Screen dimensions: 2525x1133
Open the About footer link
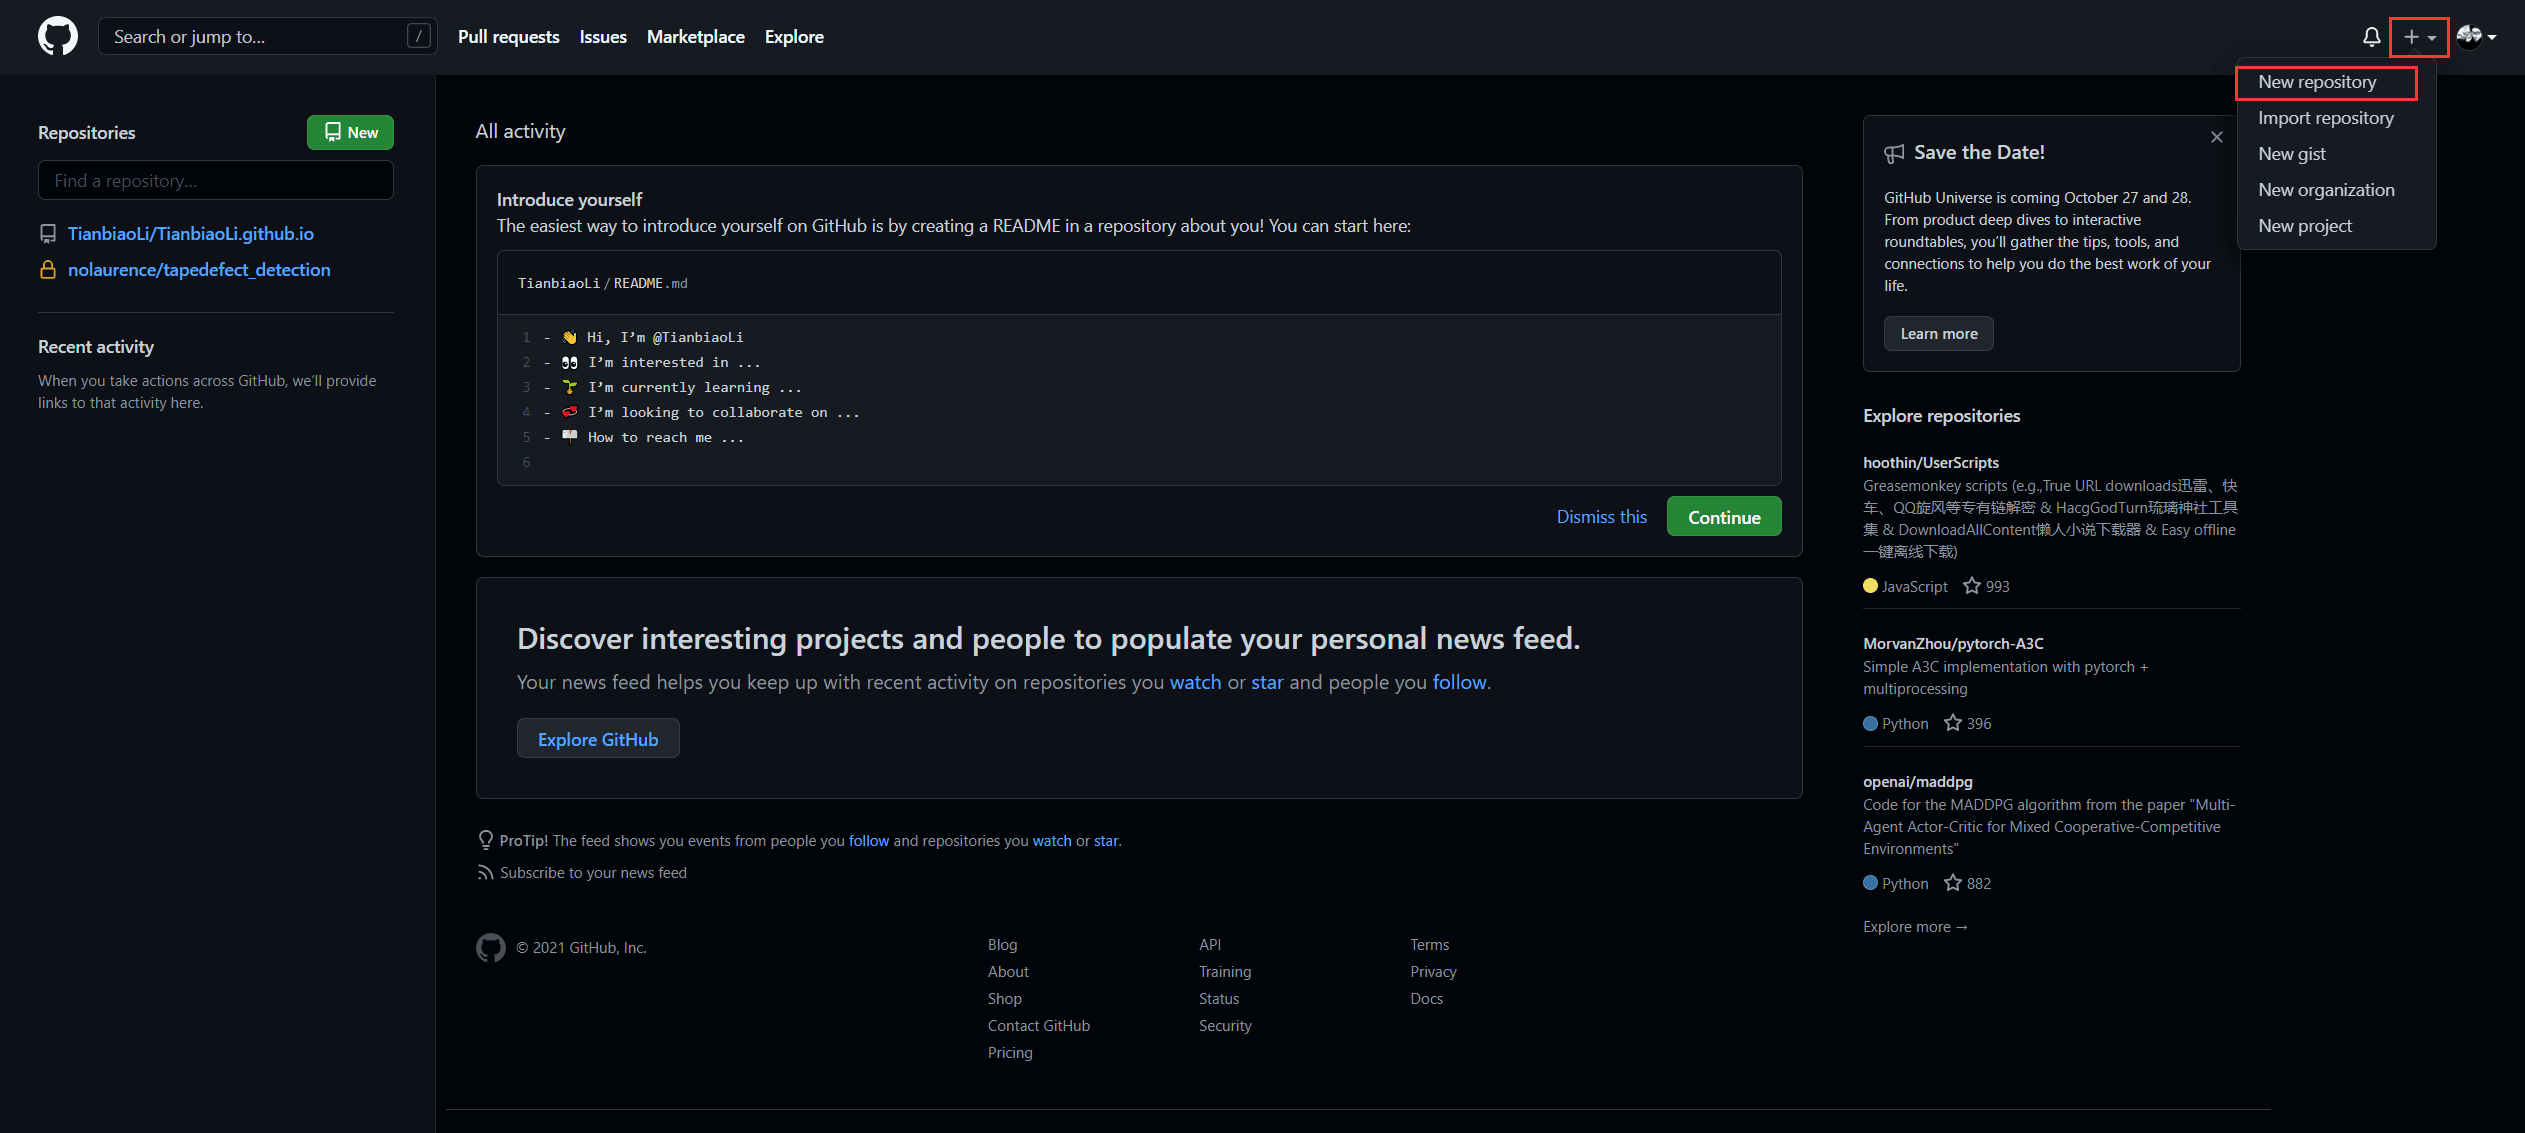point(1008,972)
